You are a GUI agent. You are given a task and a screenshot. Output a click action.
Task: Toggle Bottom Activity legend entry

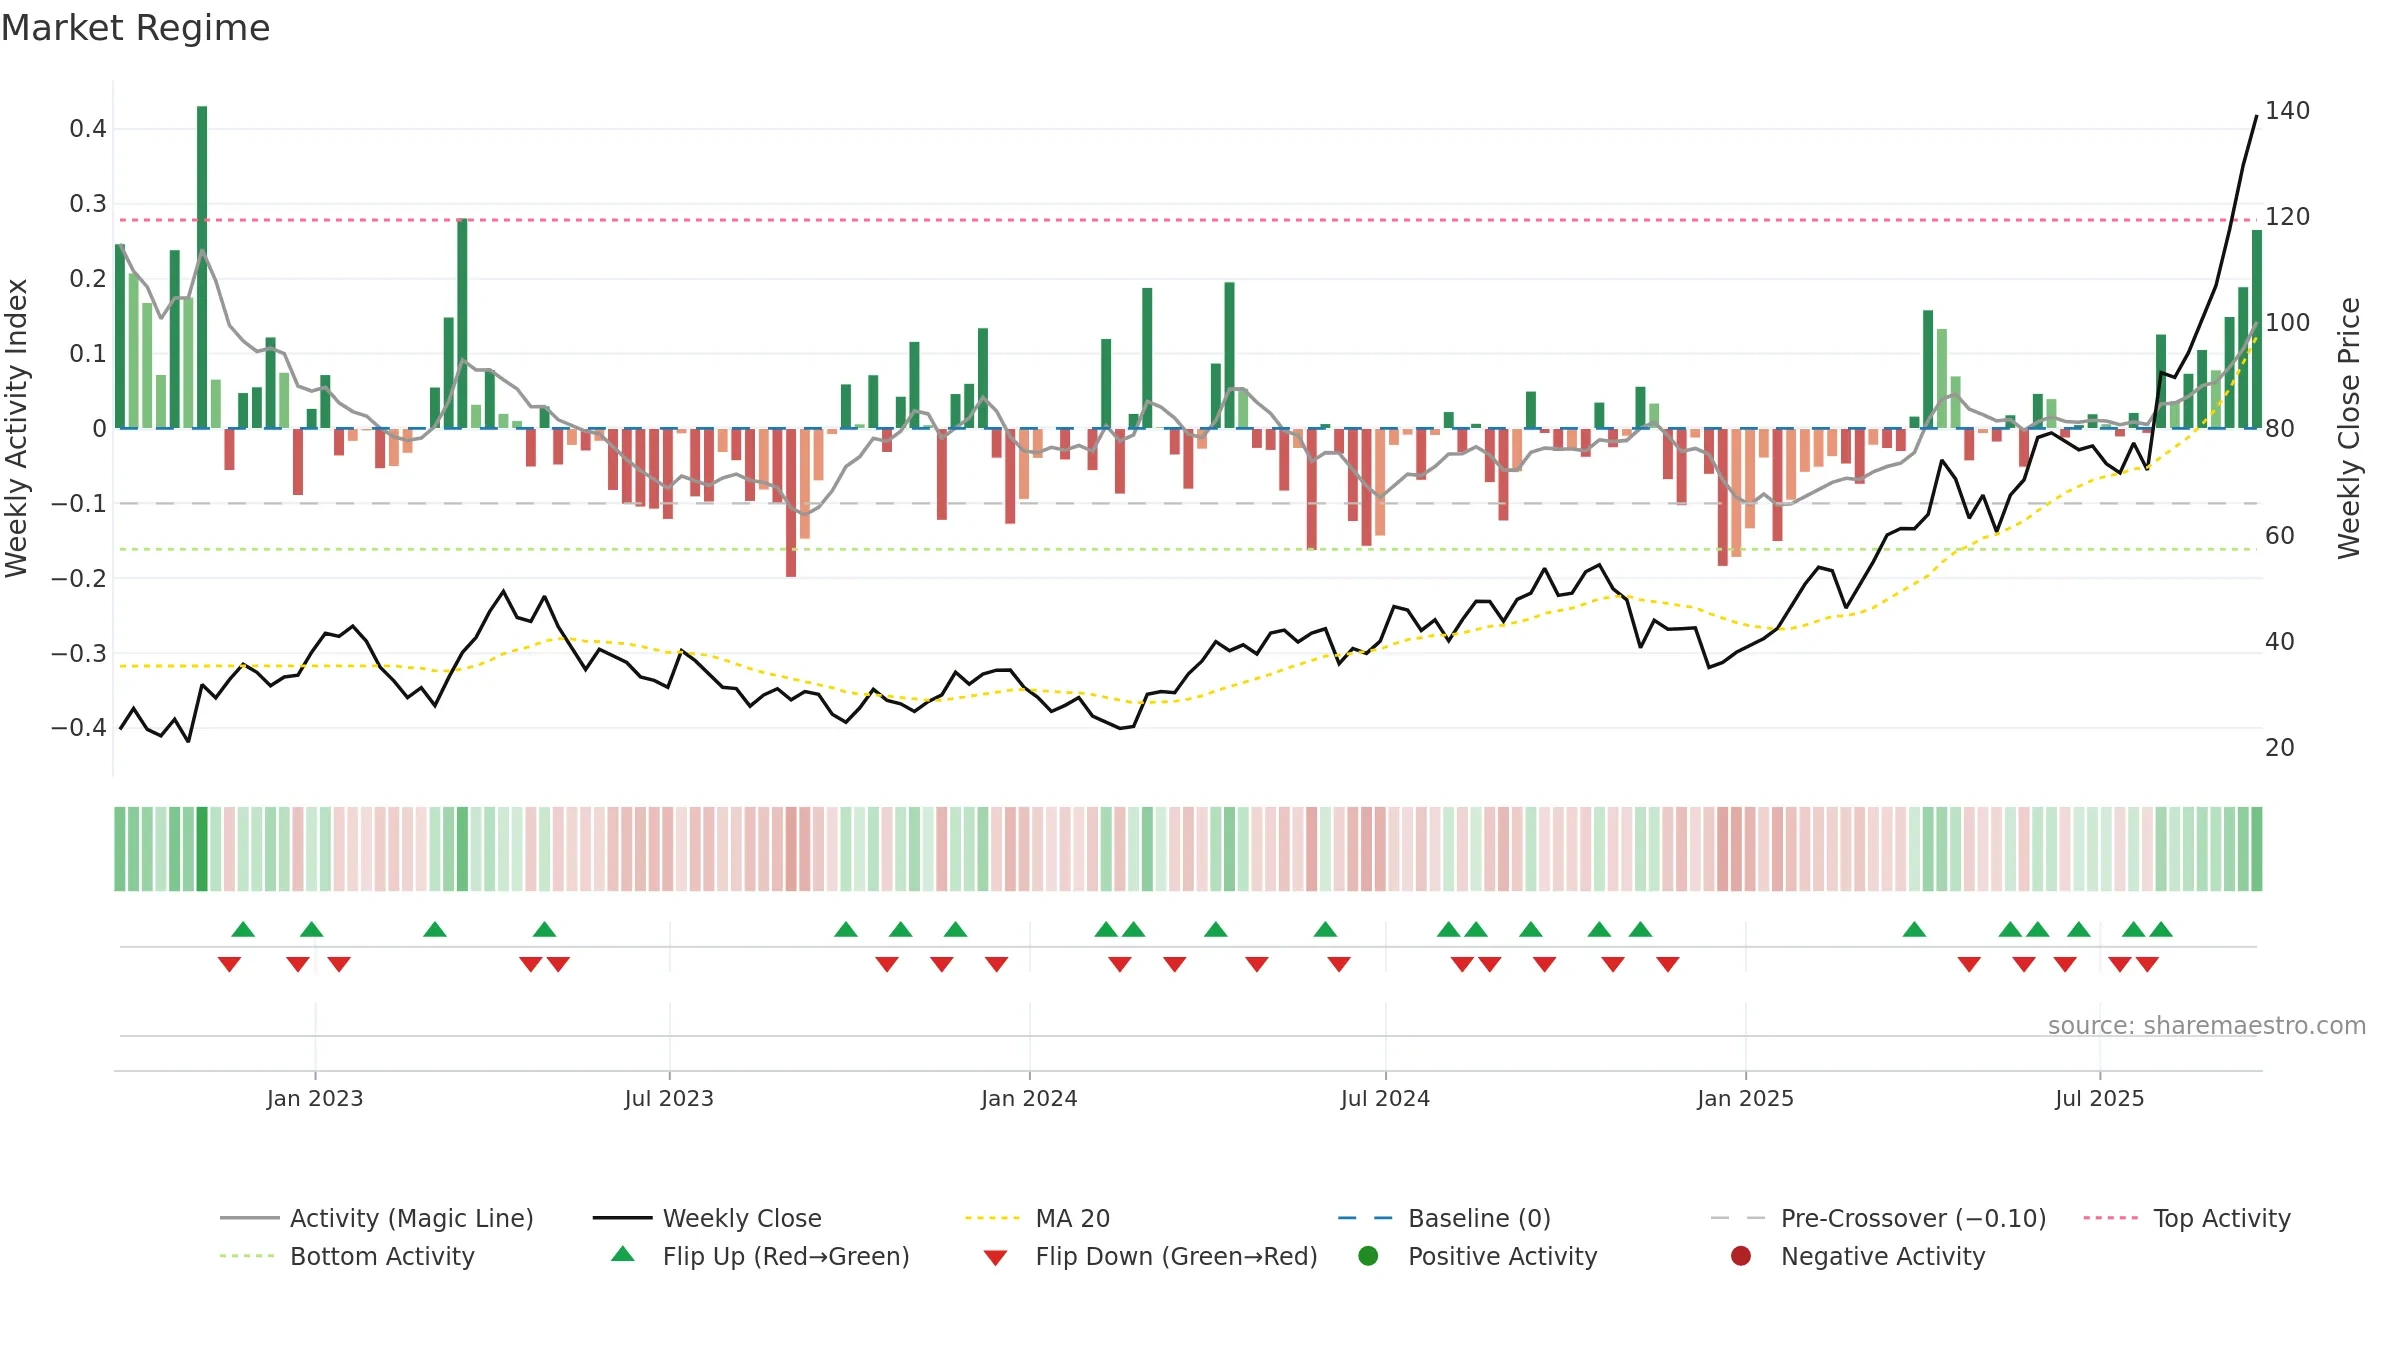coord(347,1256)
